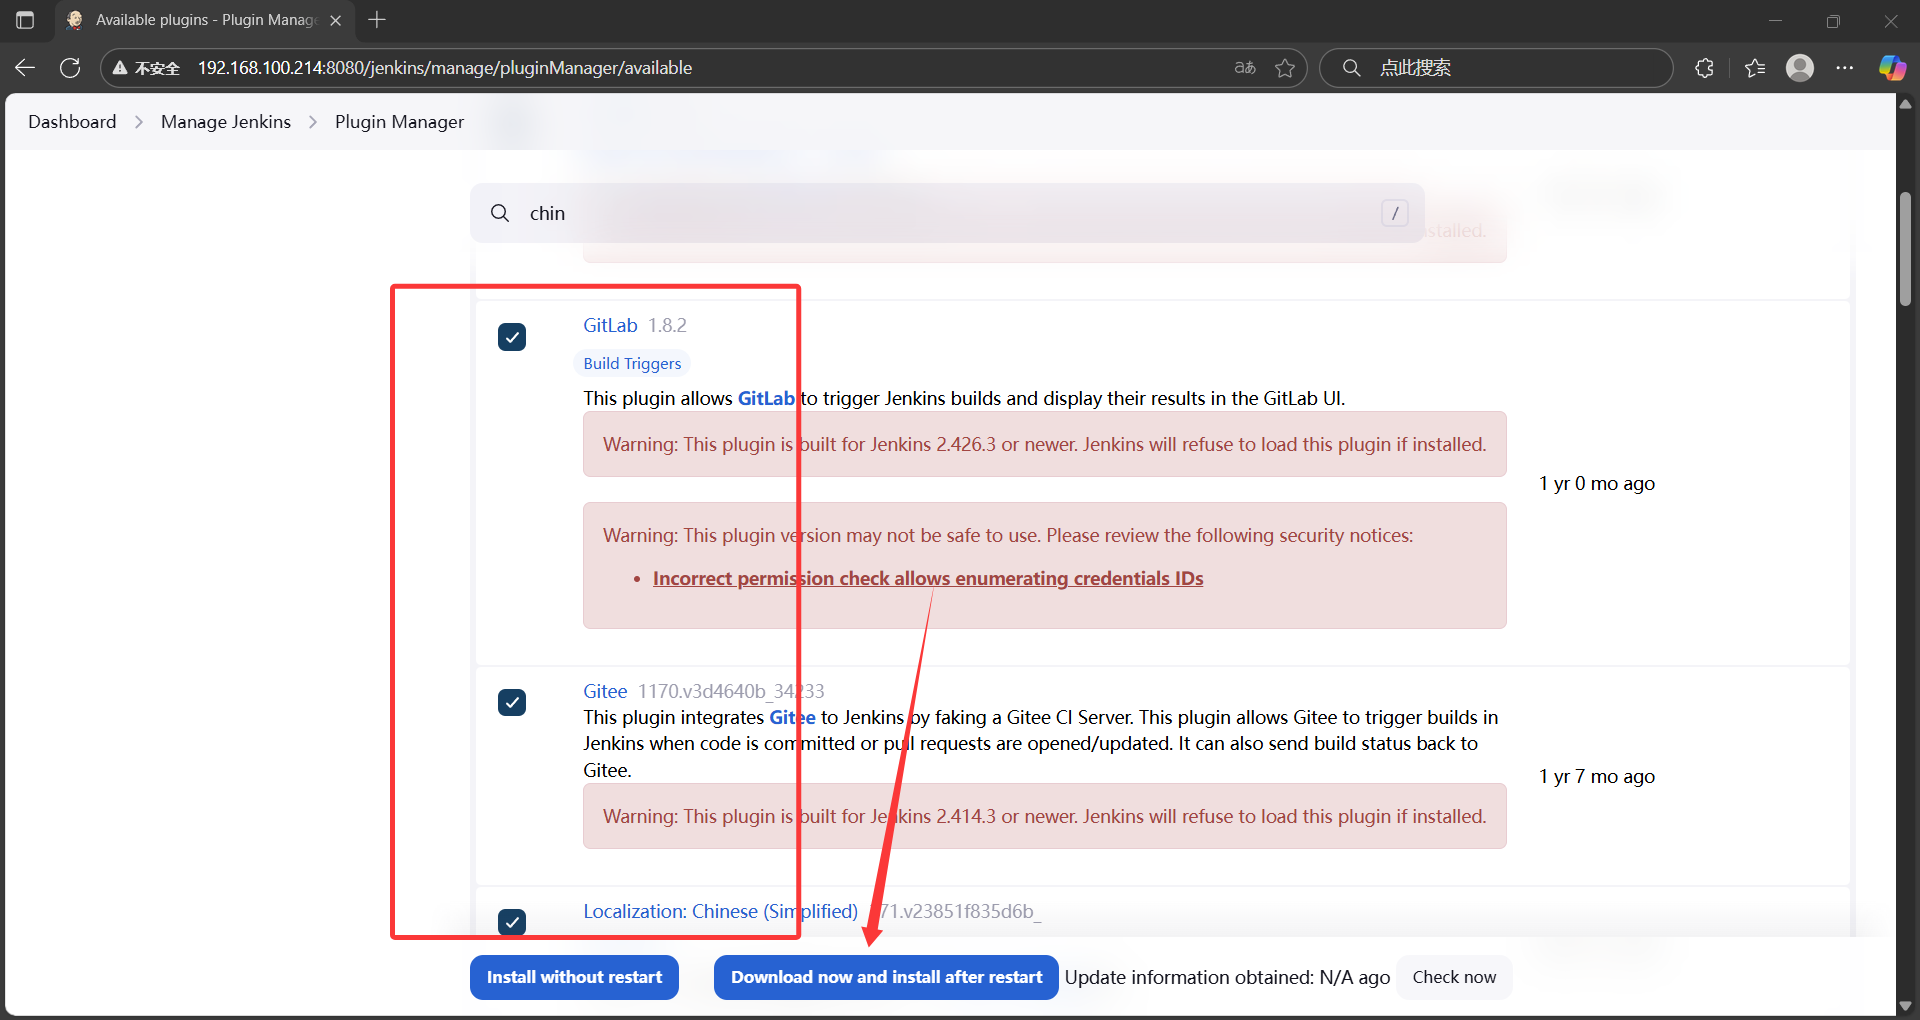Open the Copilot sidebar icon
The width and height of the screenshot is (1920, 1020).
1892,68
